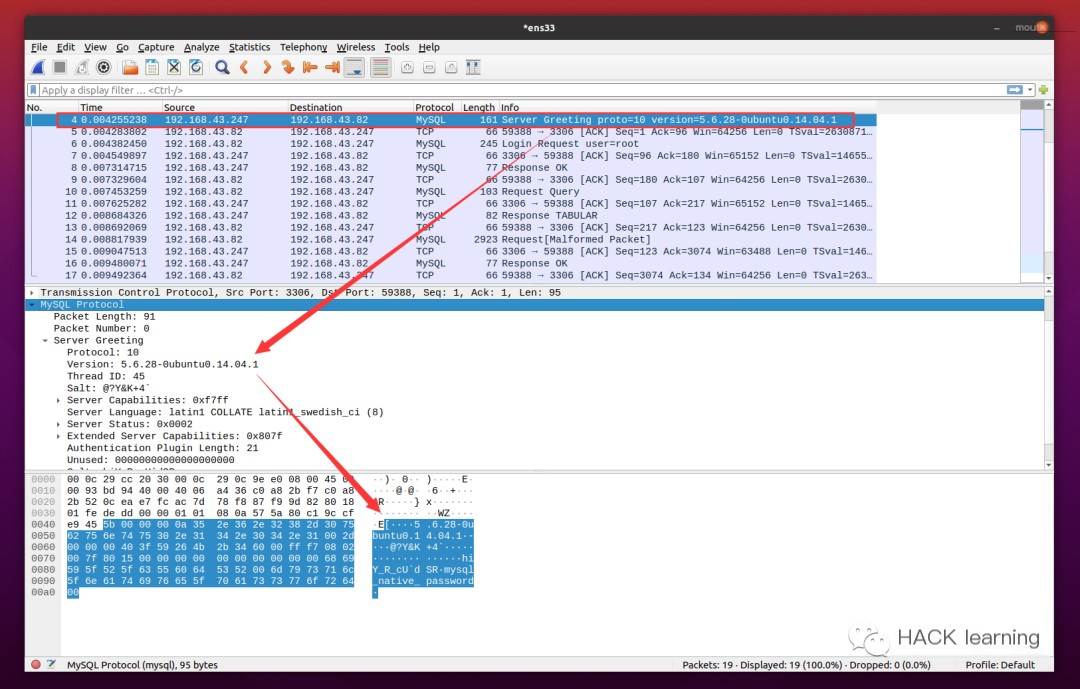
Task: Sort packets by the Destination column header
Action: click(x=350, y=107)
